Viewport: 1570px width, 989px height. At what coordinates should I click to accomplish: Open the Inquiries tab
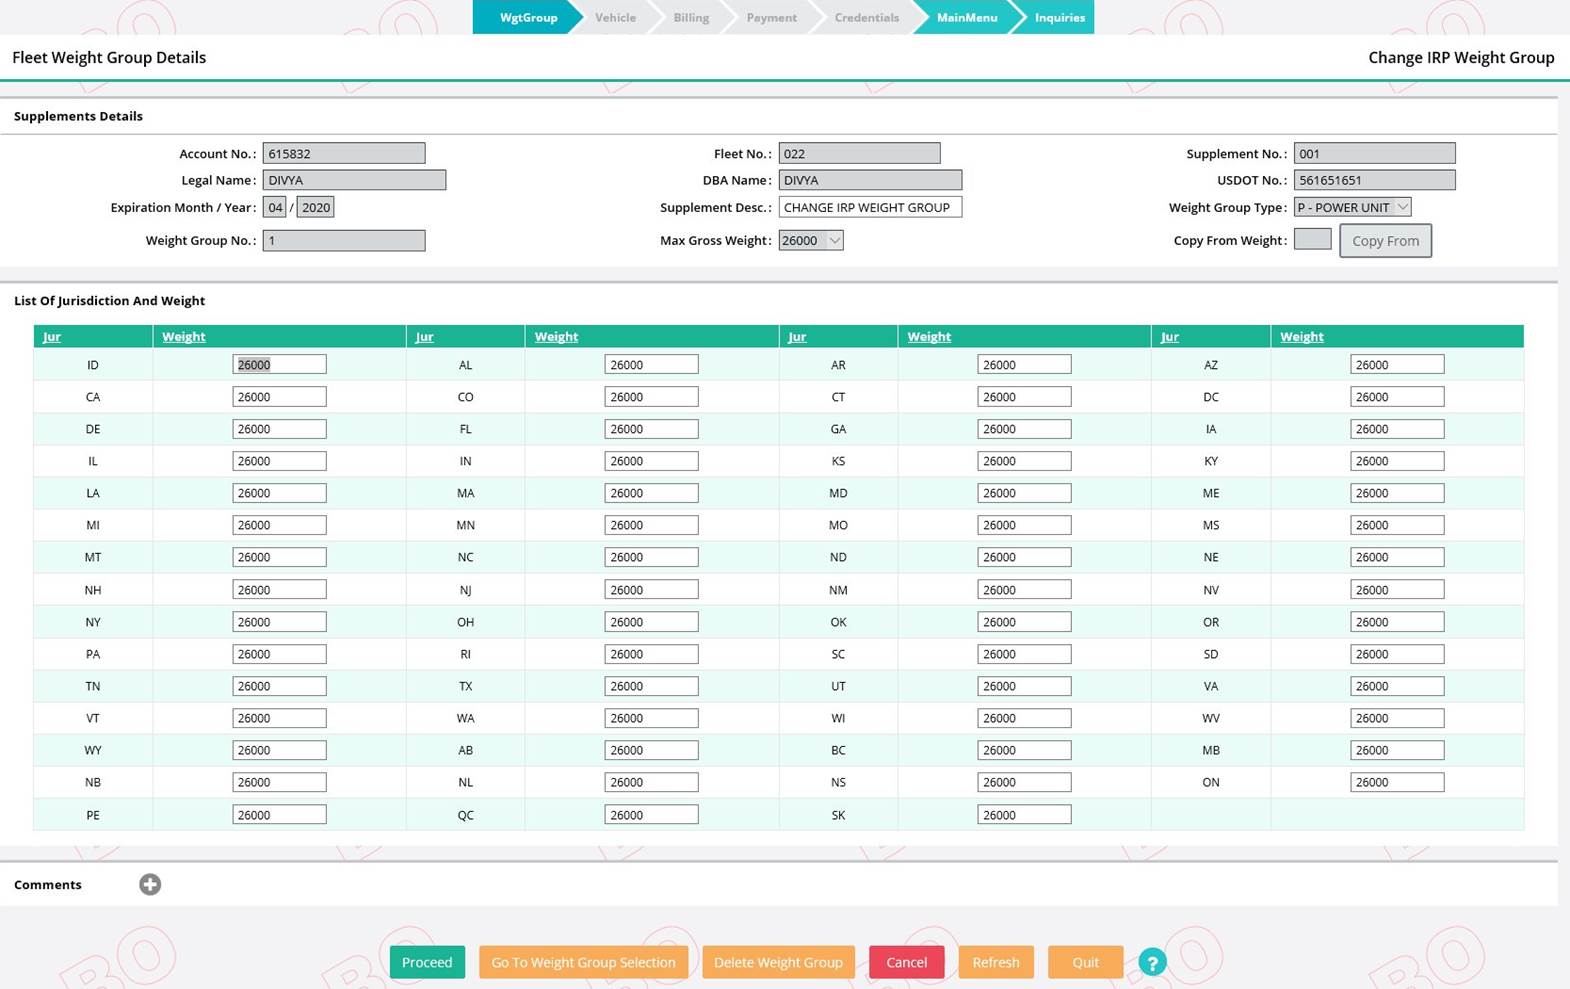(1059, 17)
